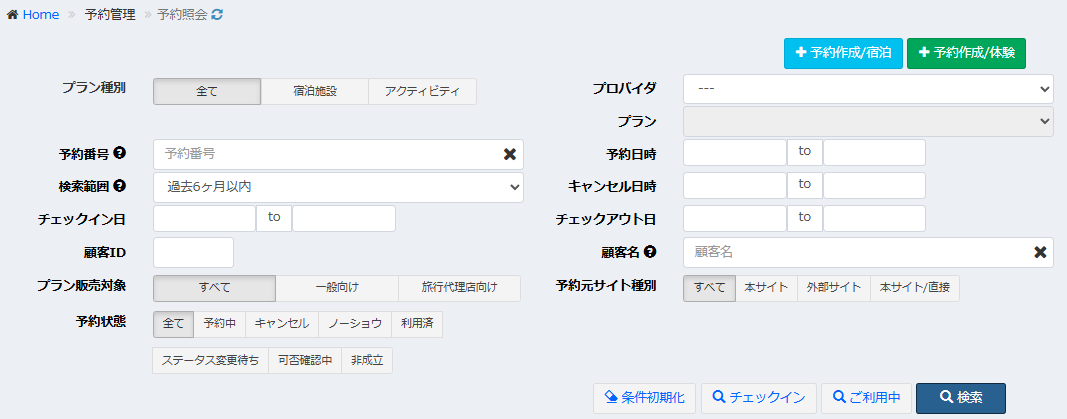Click the チェックアウト日 start field

coord(735,218)
